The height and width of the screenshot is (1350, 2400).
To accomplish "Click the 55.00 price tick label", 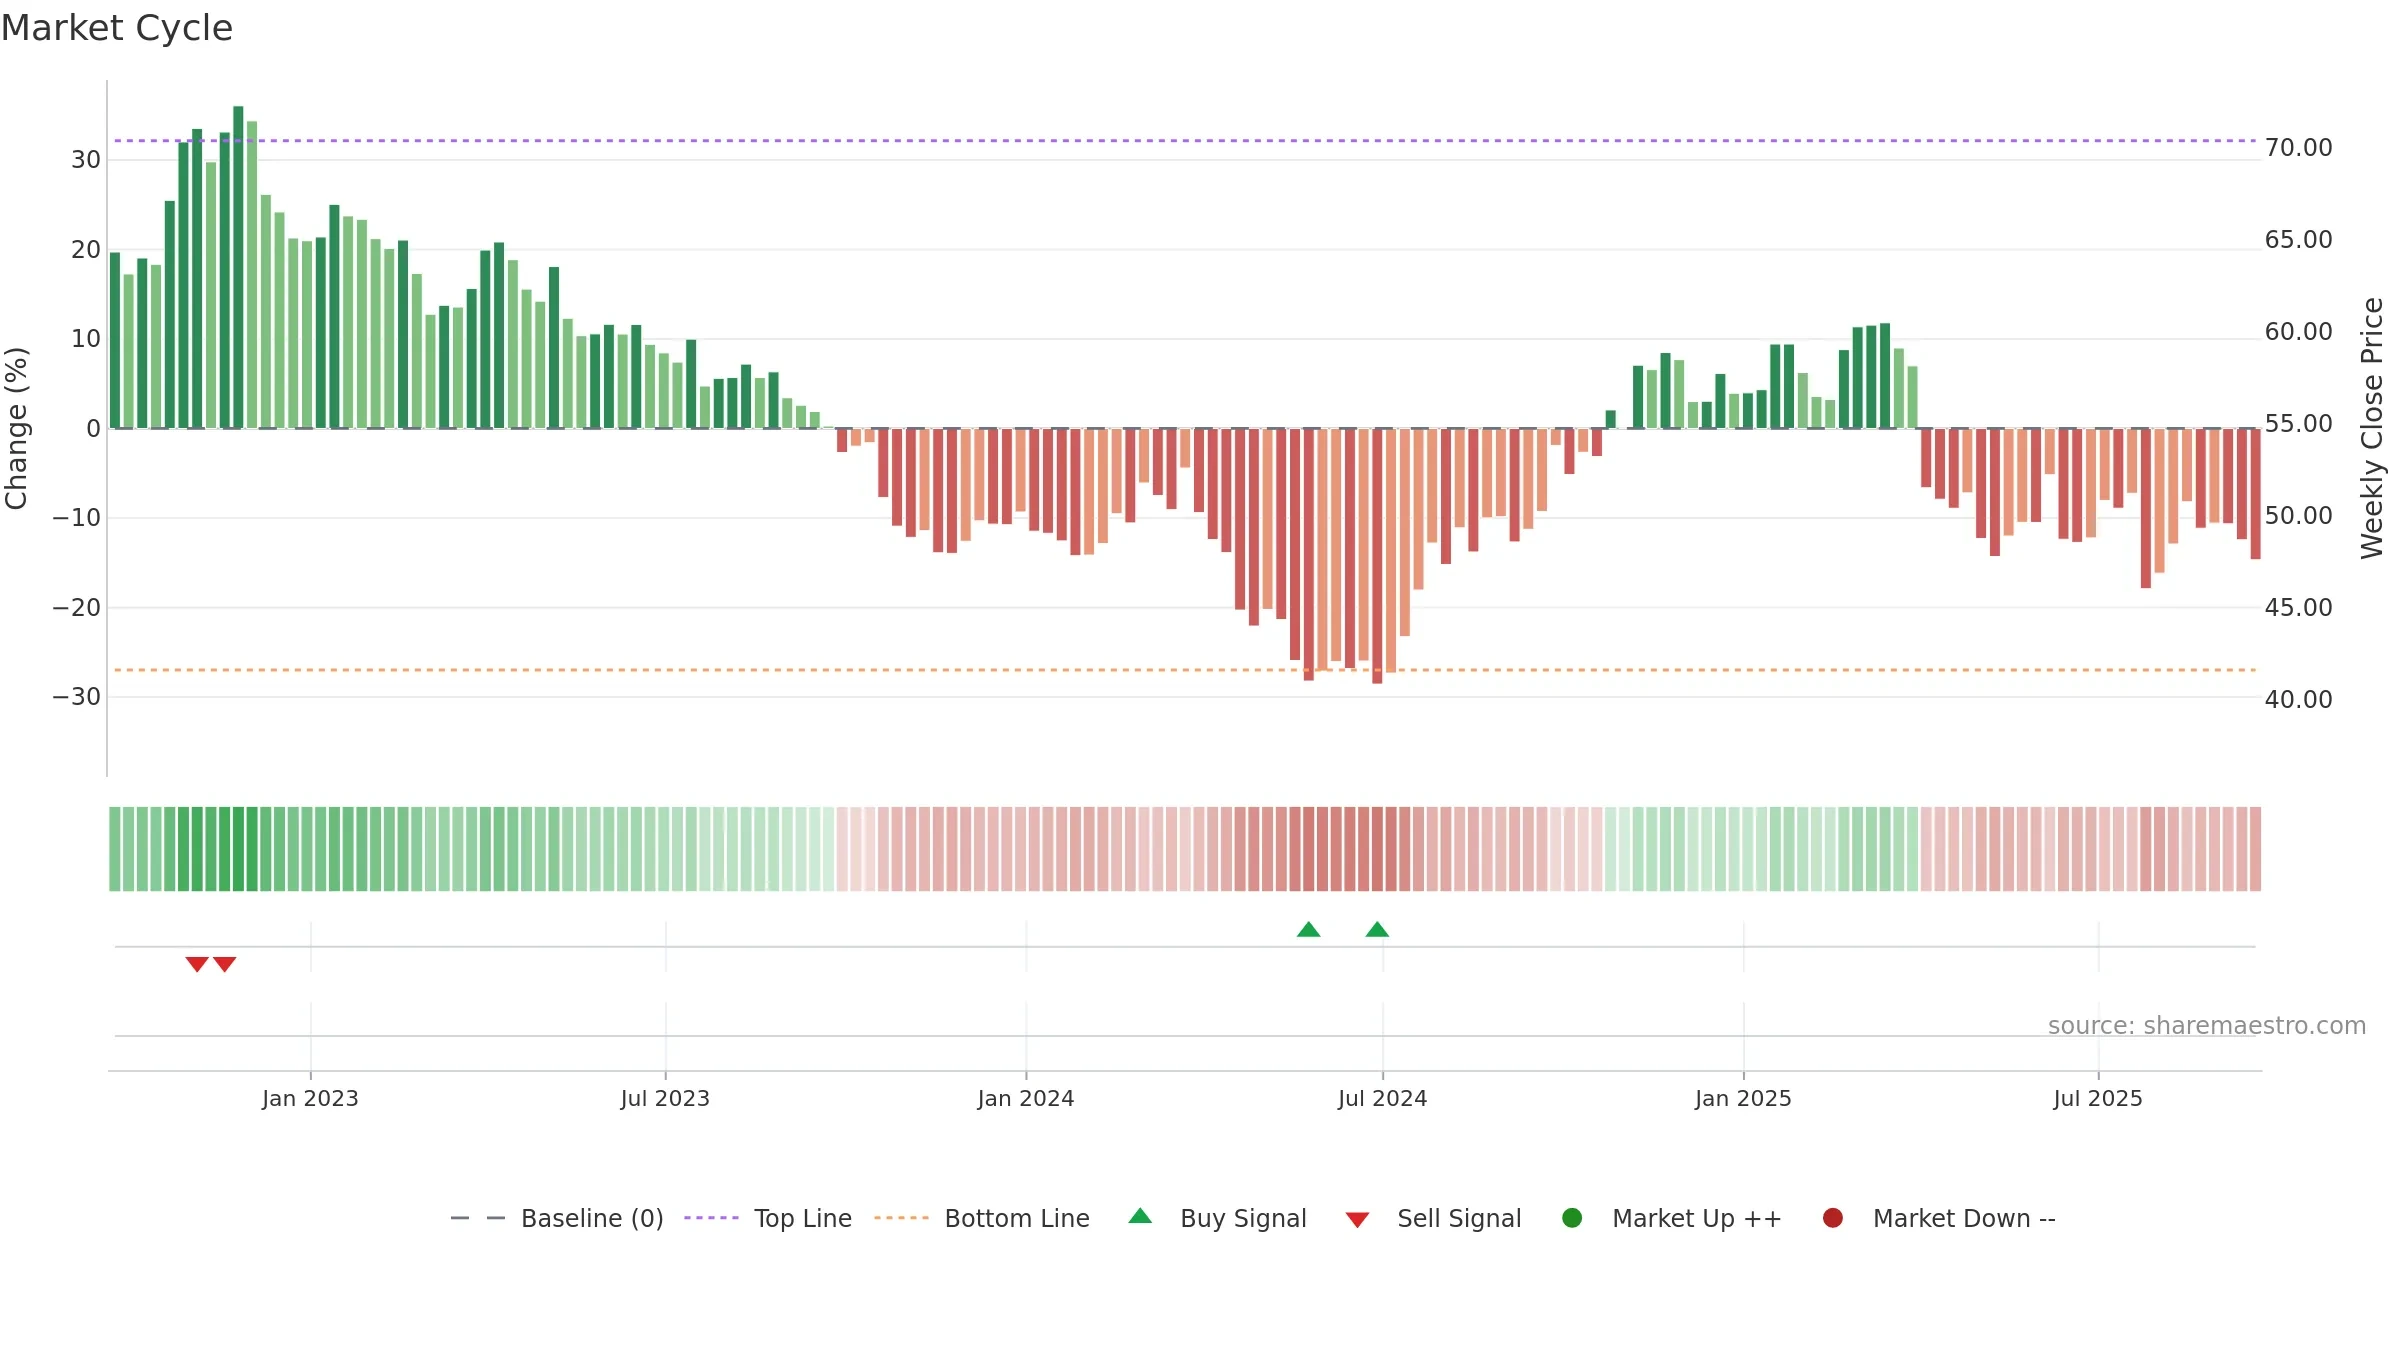I will click(x=2298, y=424).
